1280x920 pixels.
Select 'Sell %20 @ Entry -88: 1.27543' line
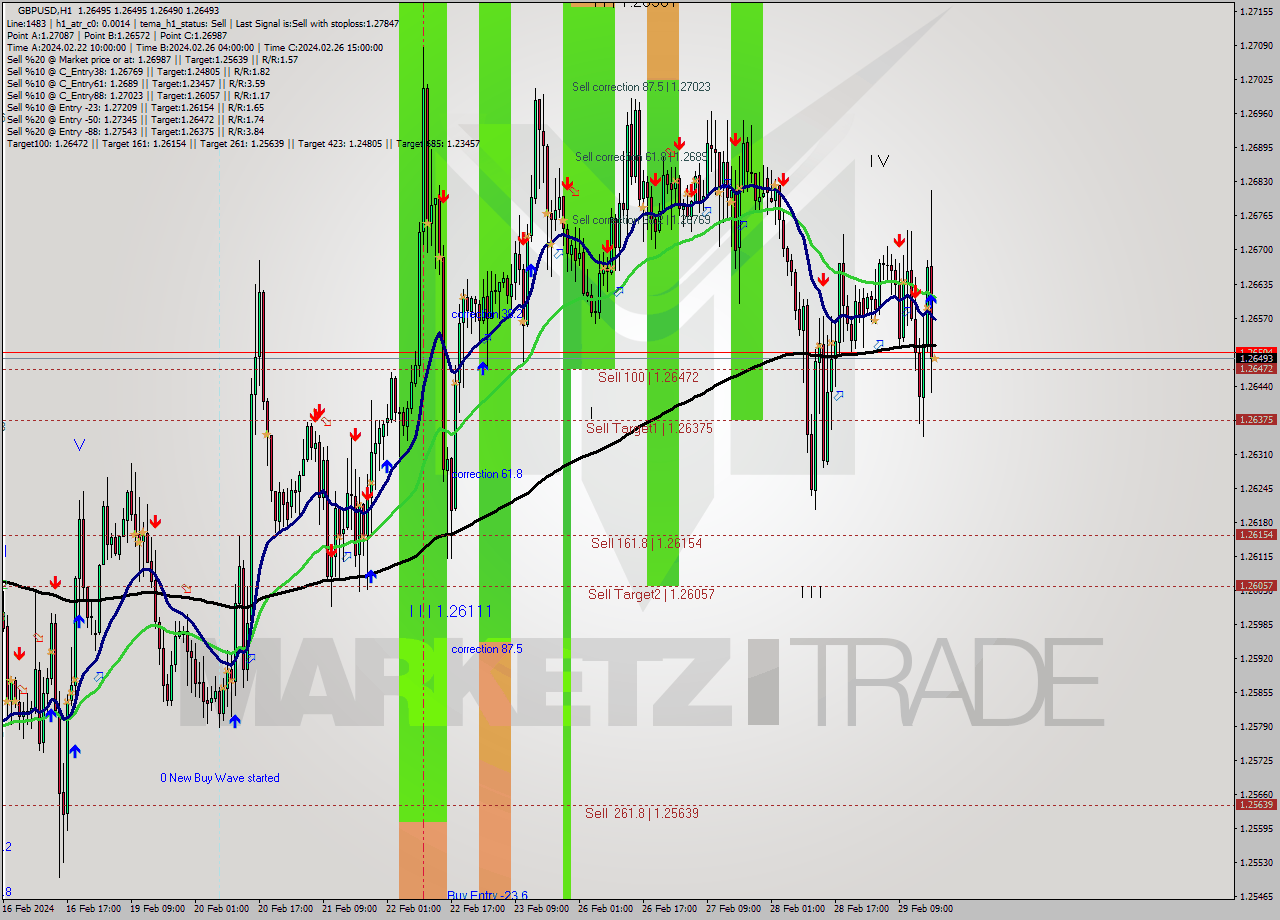tap(135, 131)
